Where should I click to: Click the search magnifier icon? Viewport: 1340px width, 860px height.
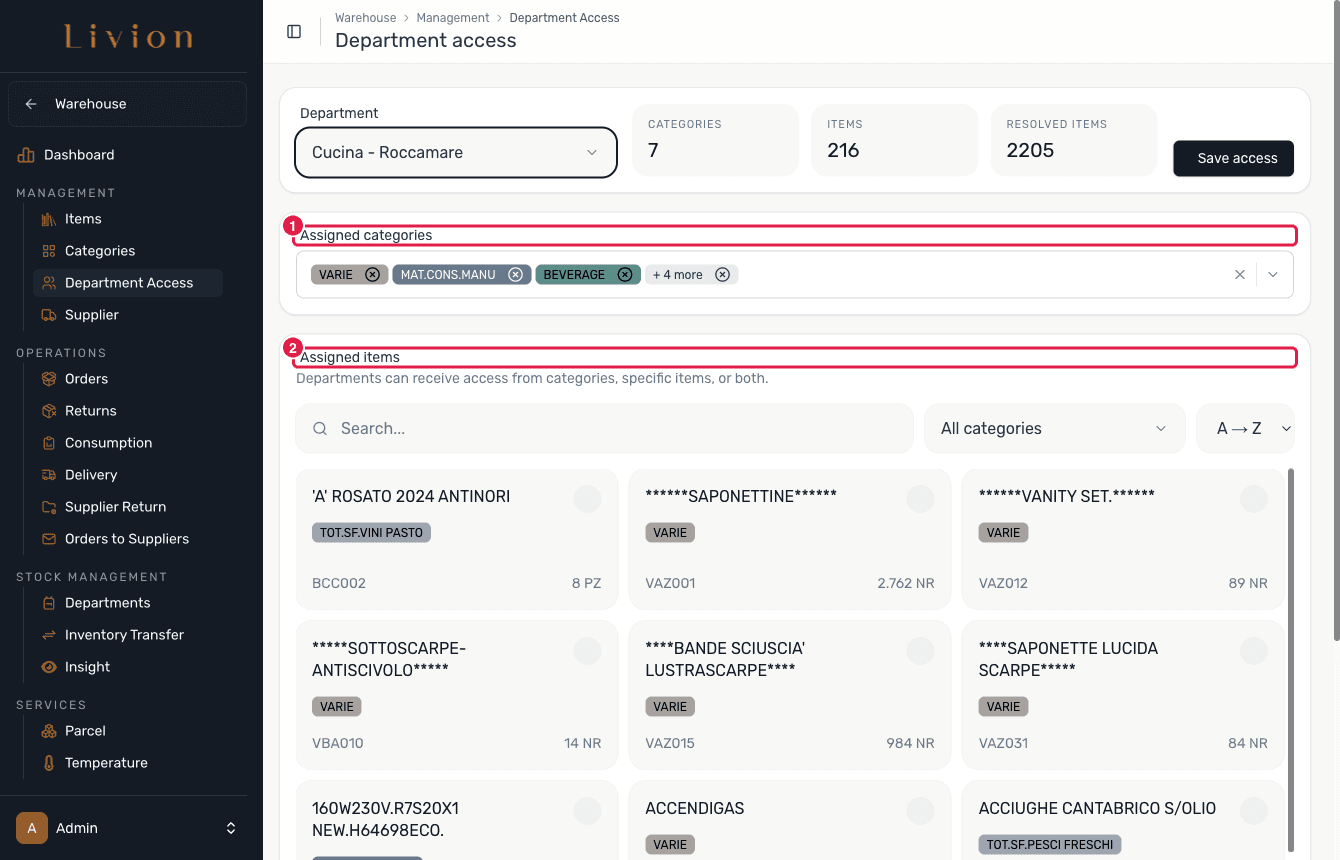[320, 429]
